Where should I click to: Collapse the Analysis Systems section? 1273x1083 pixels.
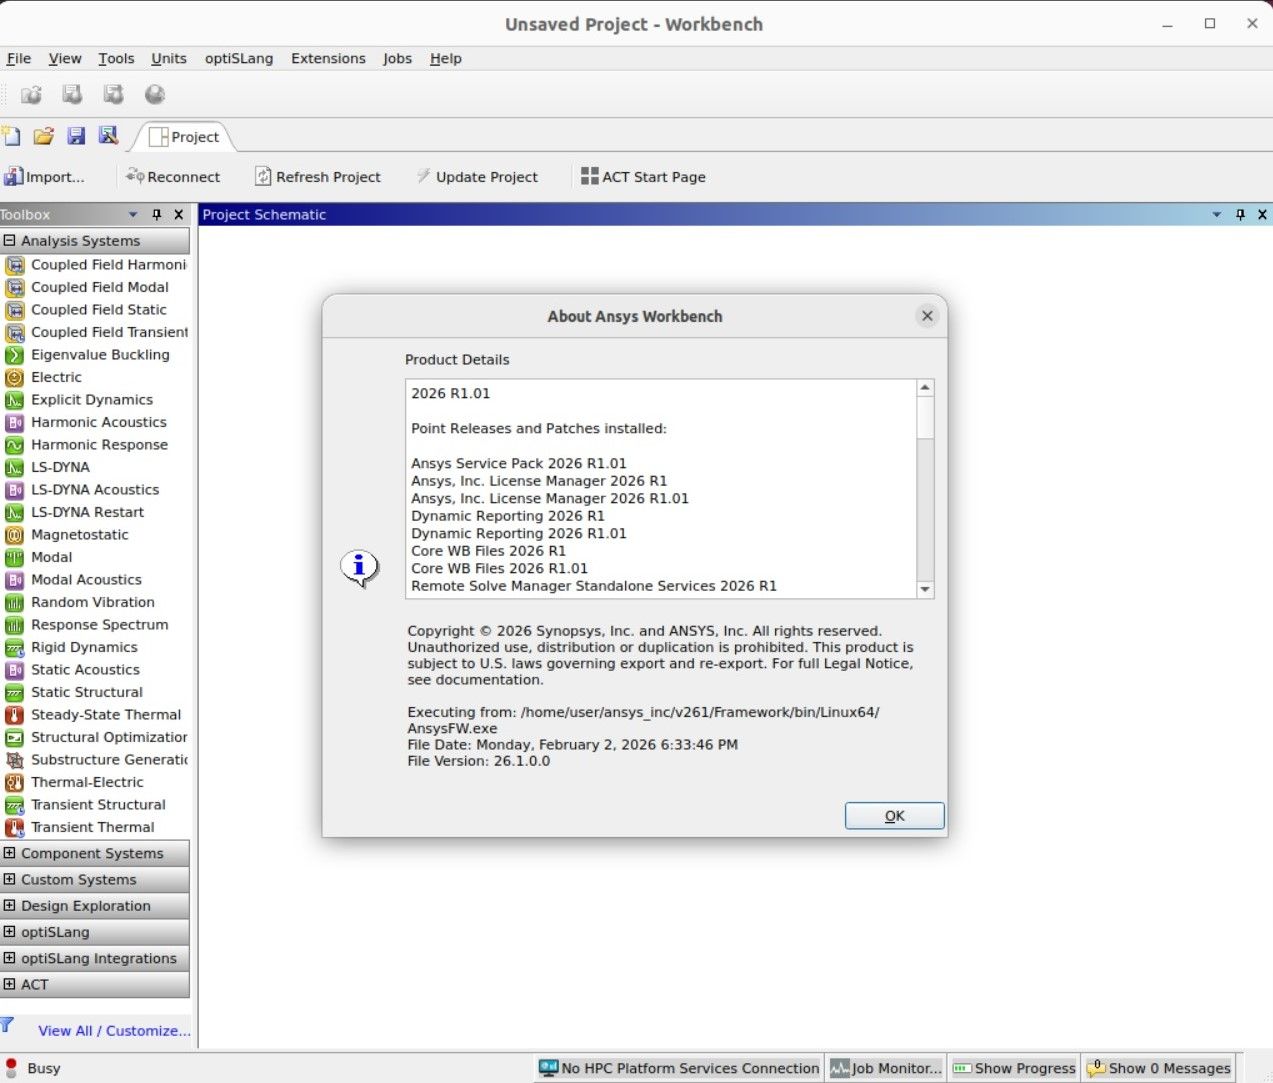[9, 240]
